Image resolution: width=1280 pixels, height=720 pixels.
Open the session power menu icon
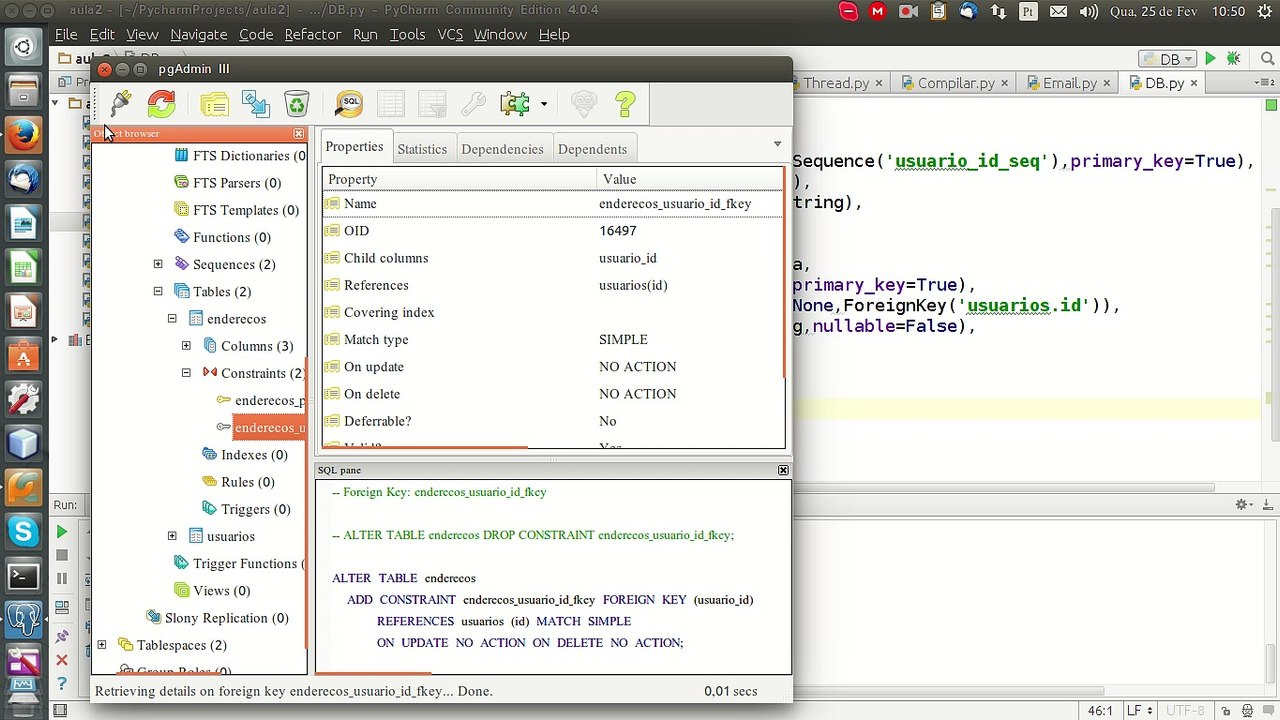(1264, 11)
